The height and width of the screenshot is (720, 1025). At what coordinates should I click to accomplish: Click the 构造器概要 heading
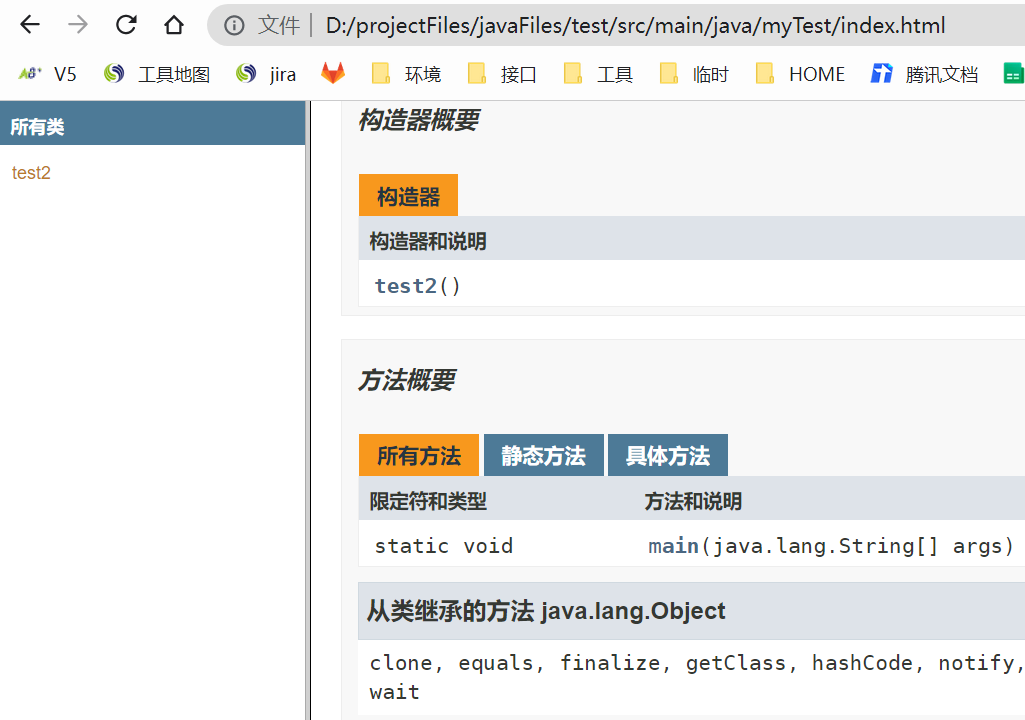tap(418, 120)
